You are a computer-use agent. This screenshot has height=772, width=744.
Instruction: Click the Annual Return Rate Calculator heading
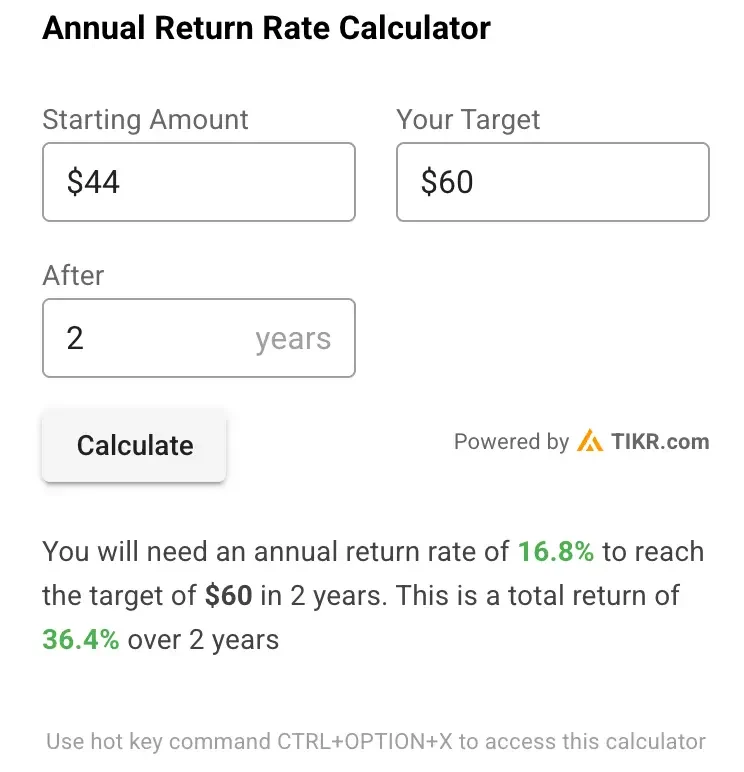pos(266,28)
